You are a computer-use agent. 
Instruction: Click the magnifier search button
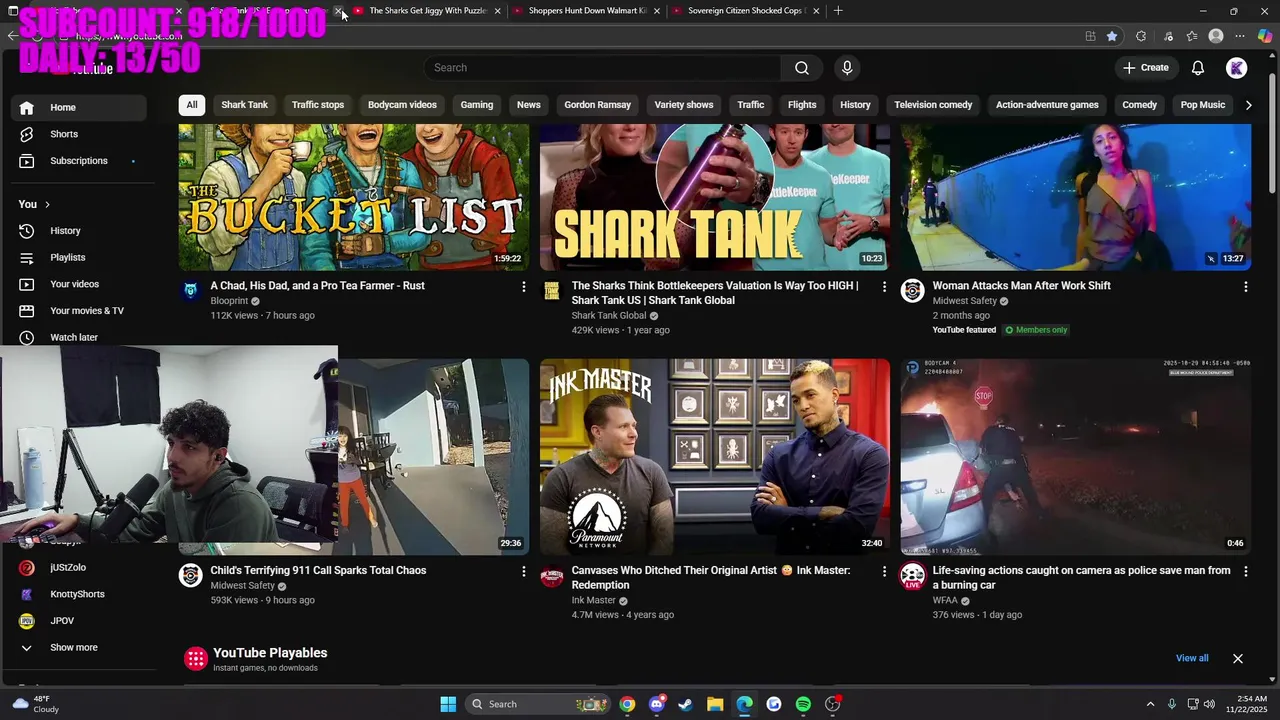pos(802,68)
